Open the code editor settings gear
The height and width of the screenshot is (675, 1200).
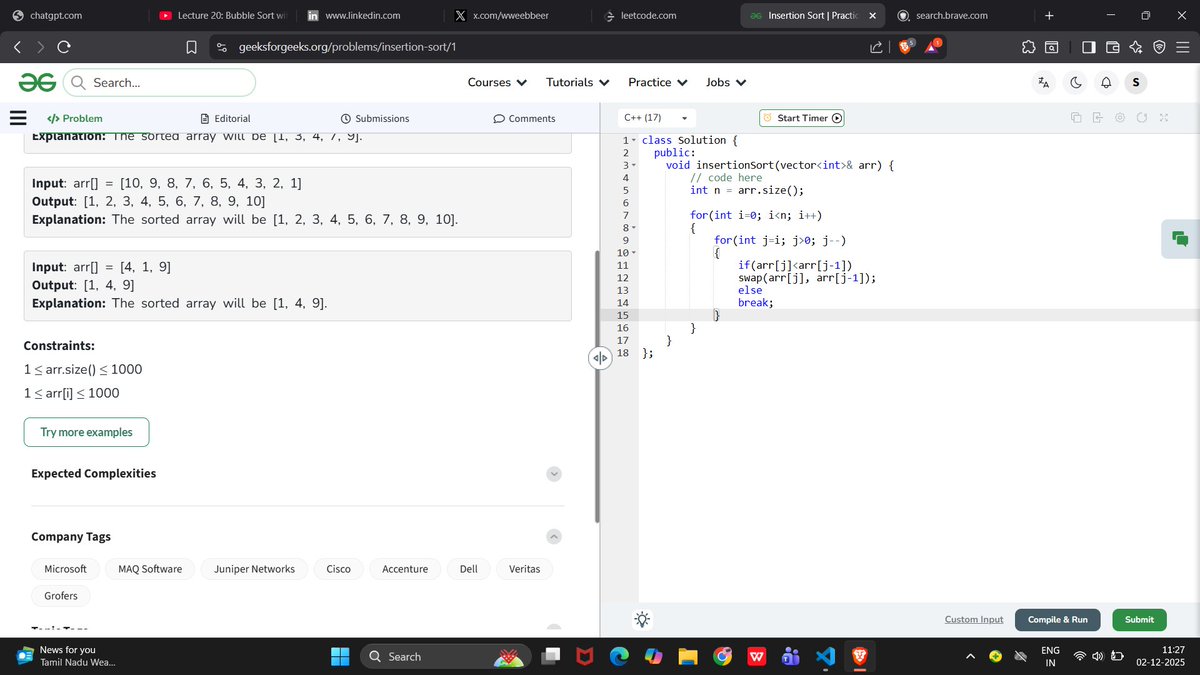[x=1122, y=117]
